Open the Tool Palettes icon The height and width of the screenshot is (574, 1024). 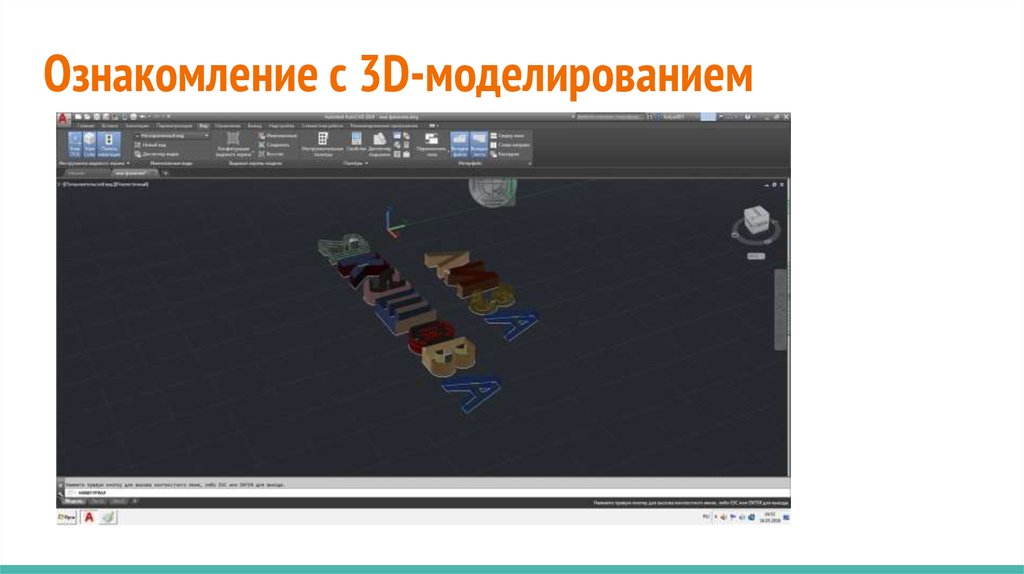tap(322, 141)
